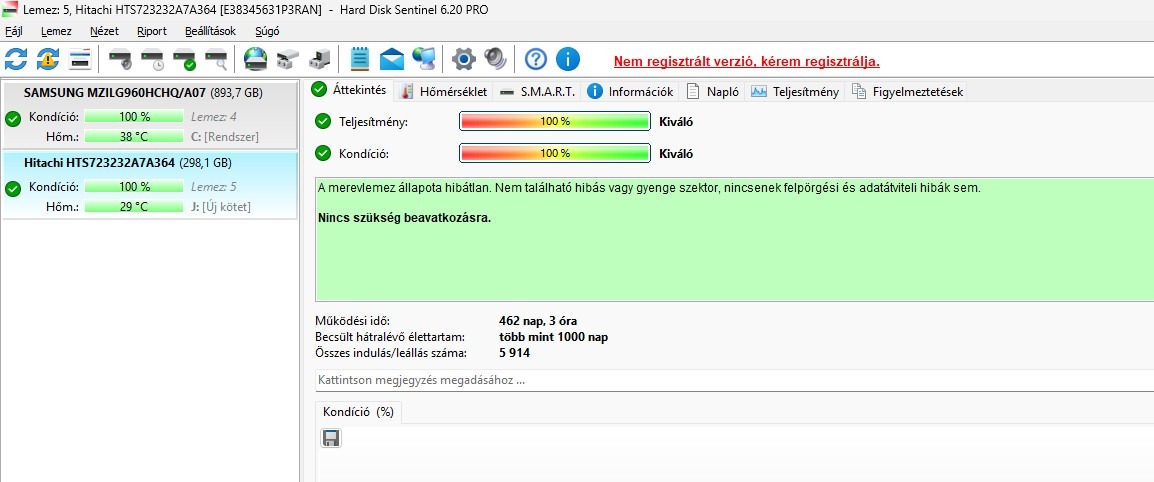Click the gray speaker sound icon
The width and height of the screenshot is (1154, 482).
pyautogui.click(x=495, y=59)
